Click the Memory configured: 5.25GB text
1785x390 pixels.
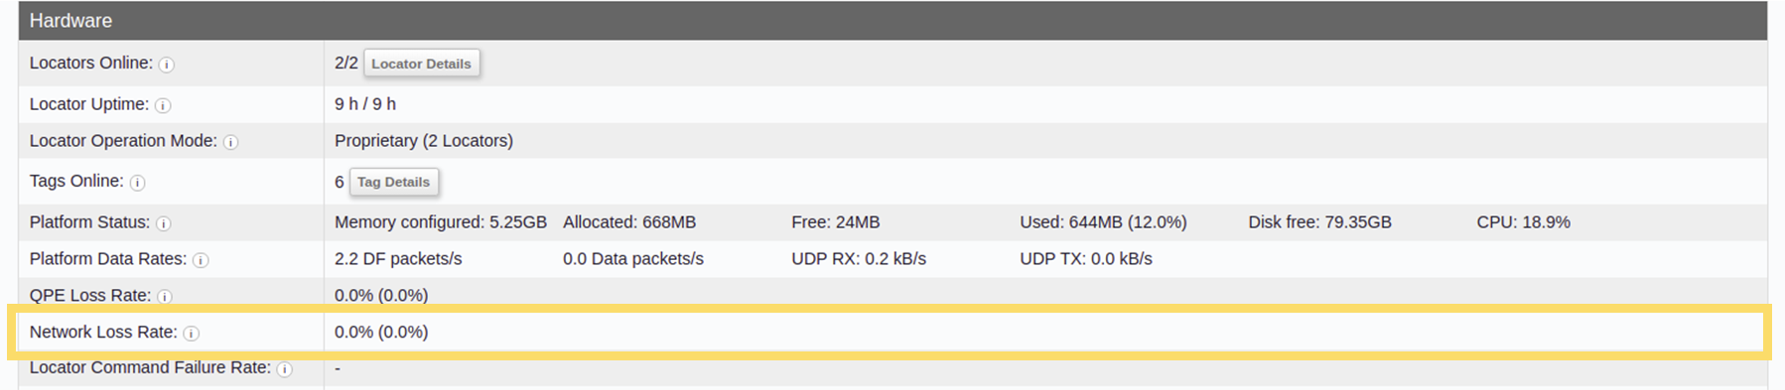[x=441, y=222]
